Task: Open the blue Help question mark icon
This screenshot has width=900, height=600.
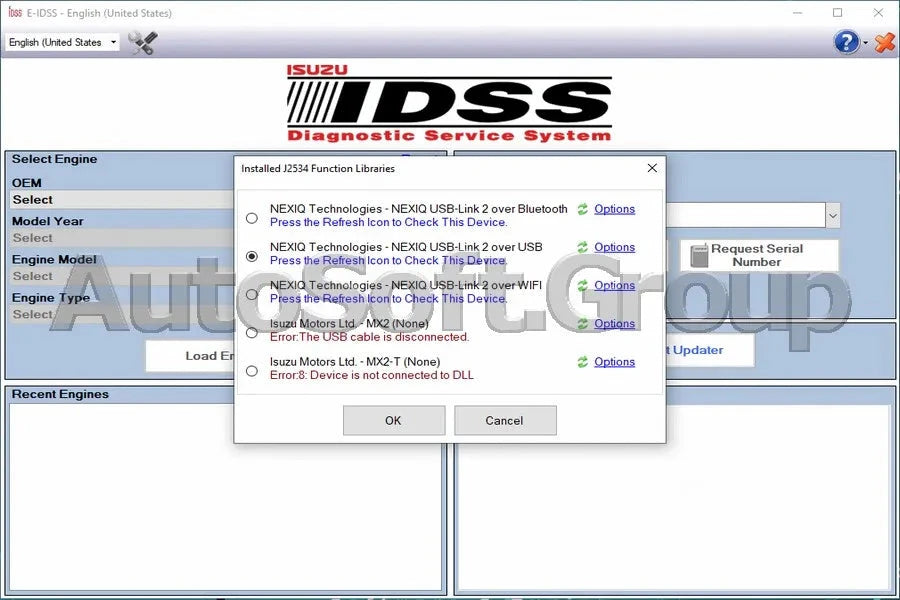Action: (x=847, y=42)
